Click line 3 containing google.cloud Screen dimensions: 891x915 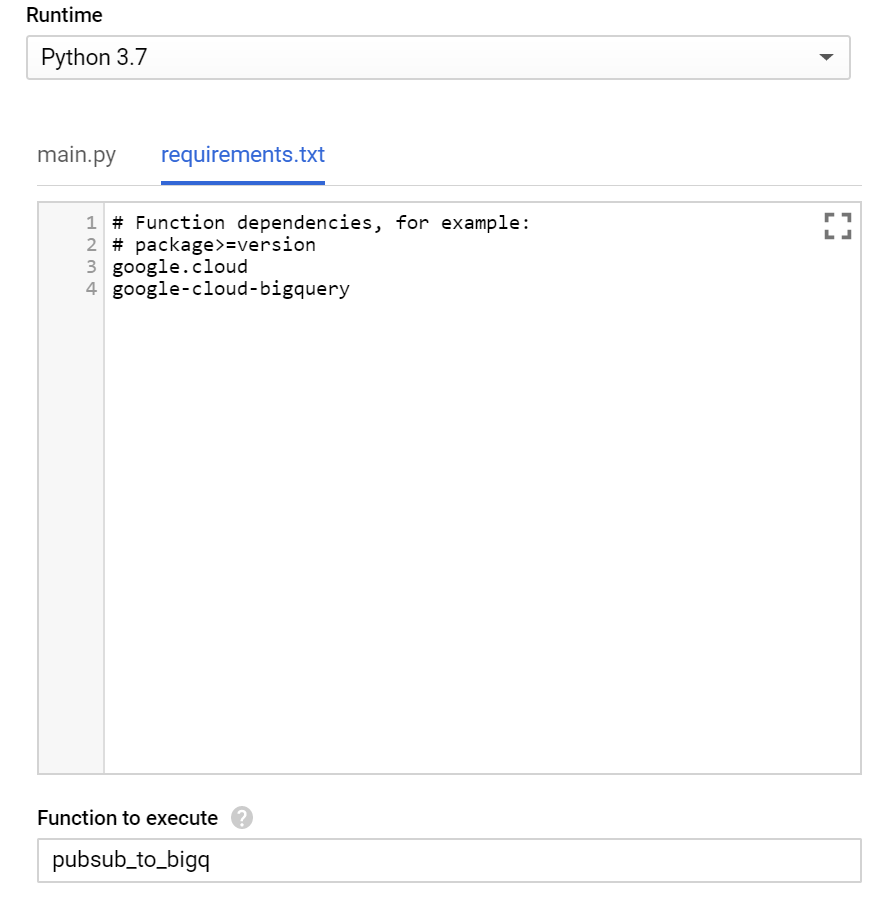pos(180,266)
